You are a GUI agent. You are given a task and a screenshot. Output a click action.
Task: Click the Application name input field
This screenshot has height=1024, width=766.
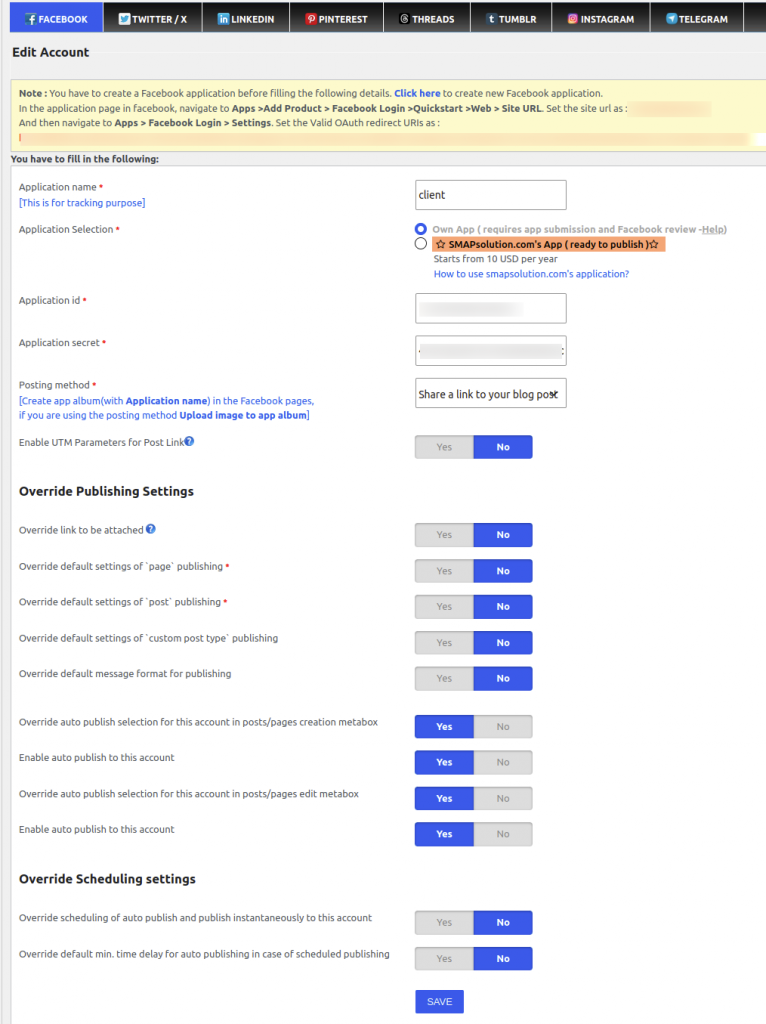click(x=490, y=195)
